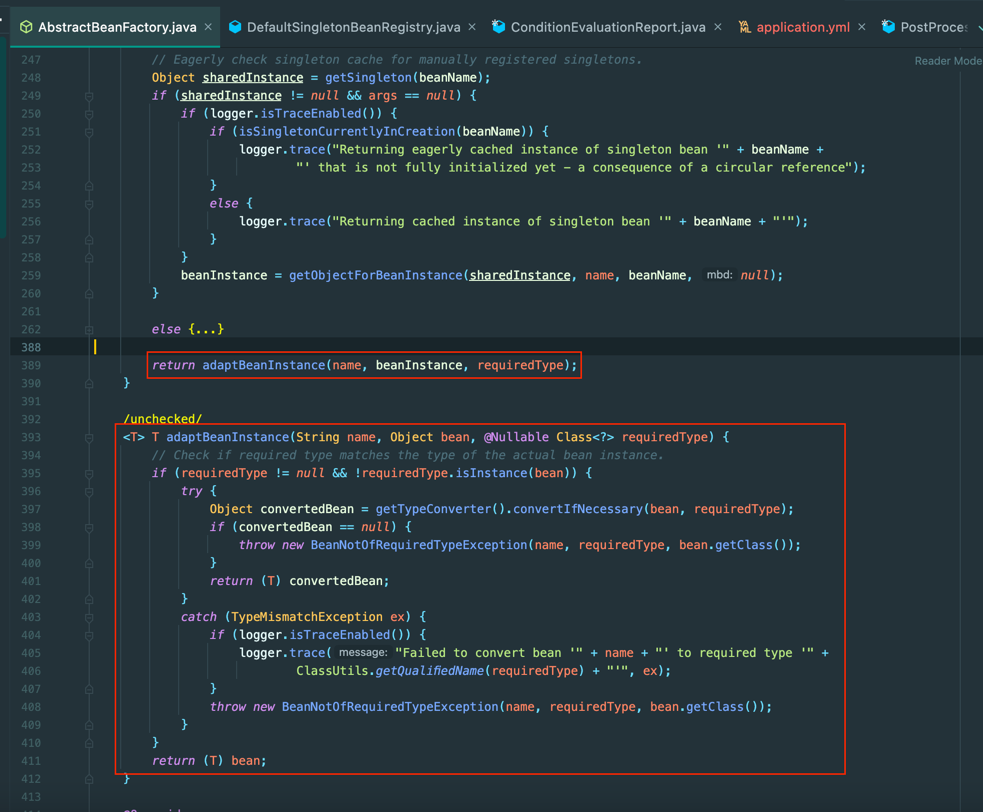
Task: Collapse the try block at line 396
Action: point(89,492)
